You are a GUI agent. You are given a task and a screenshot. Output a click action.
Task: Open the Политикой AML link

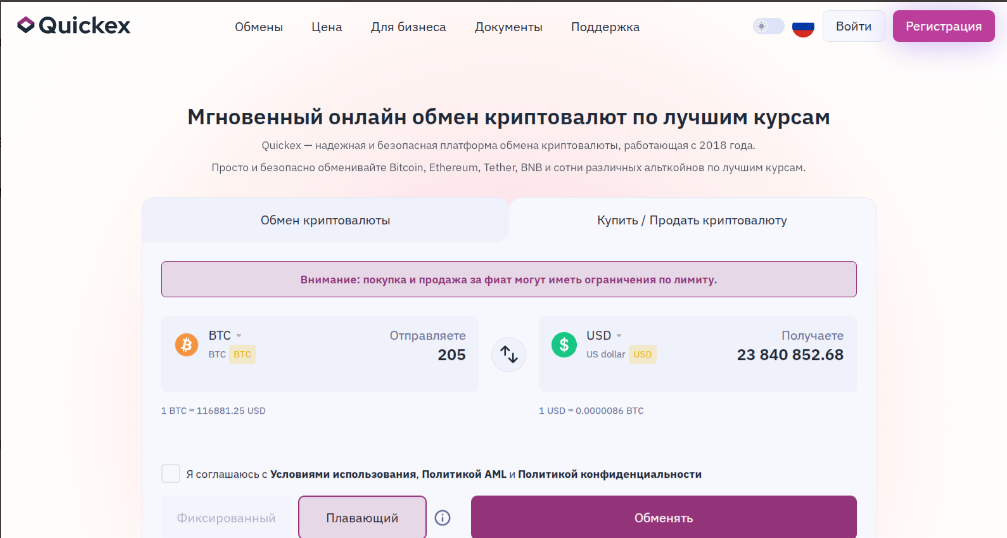464,474
